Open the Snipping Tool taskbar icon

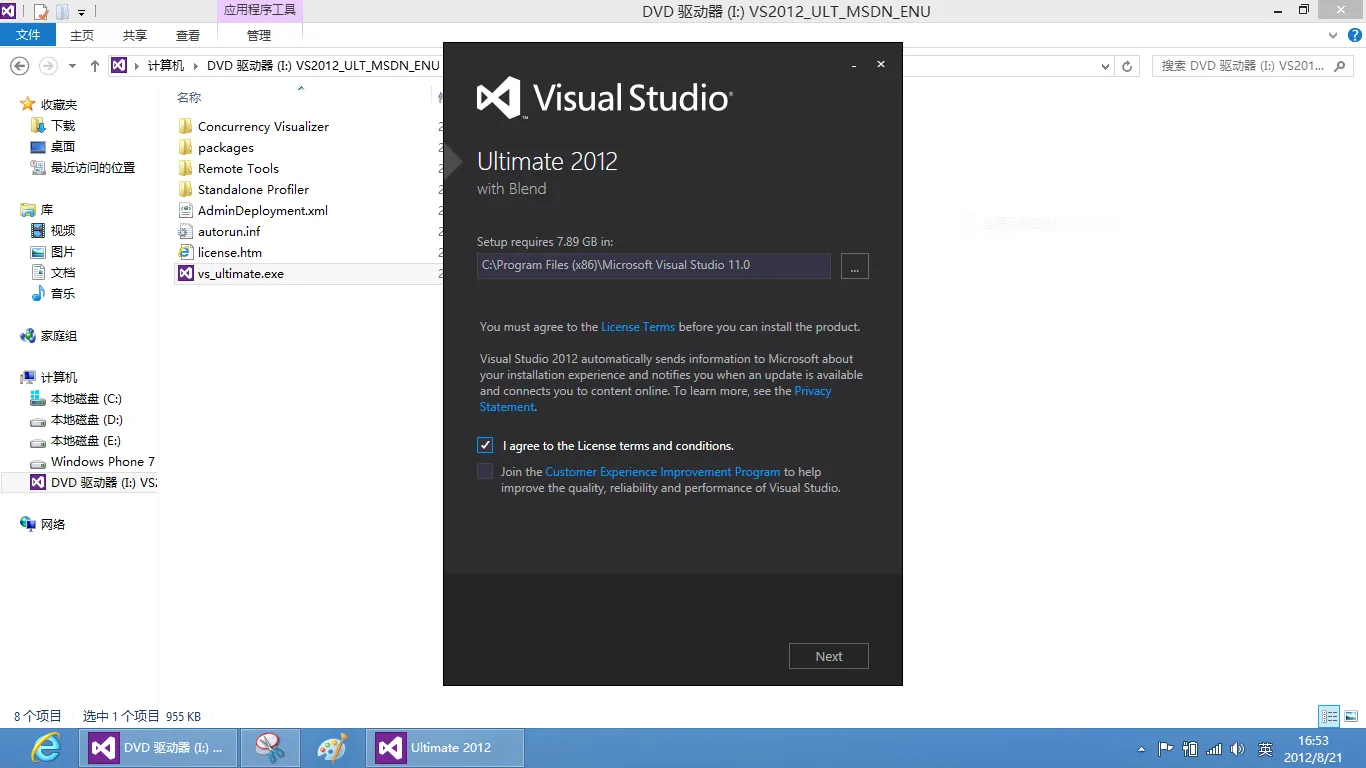(270, 748)
